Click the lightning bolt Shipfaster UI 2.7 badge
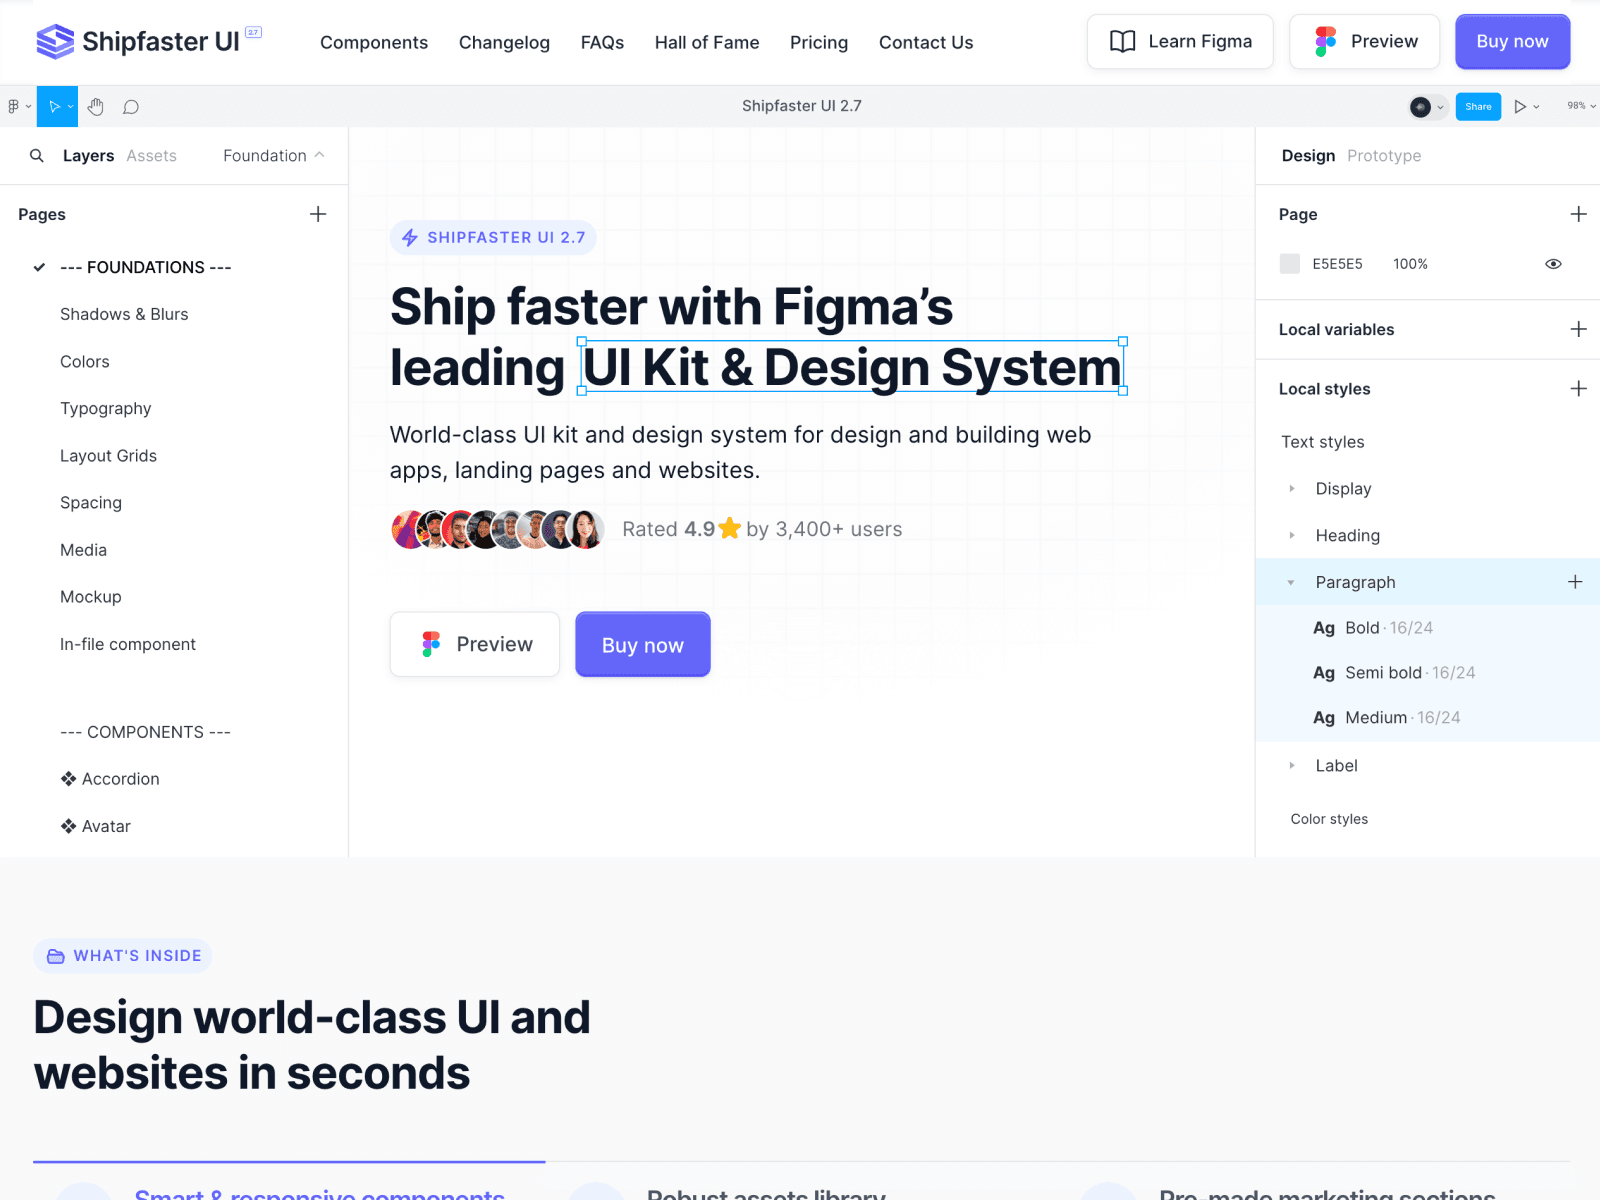1600x1200 pixels. click(493, 238)
